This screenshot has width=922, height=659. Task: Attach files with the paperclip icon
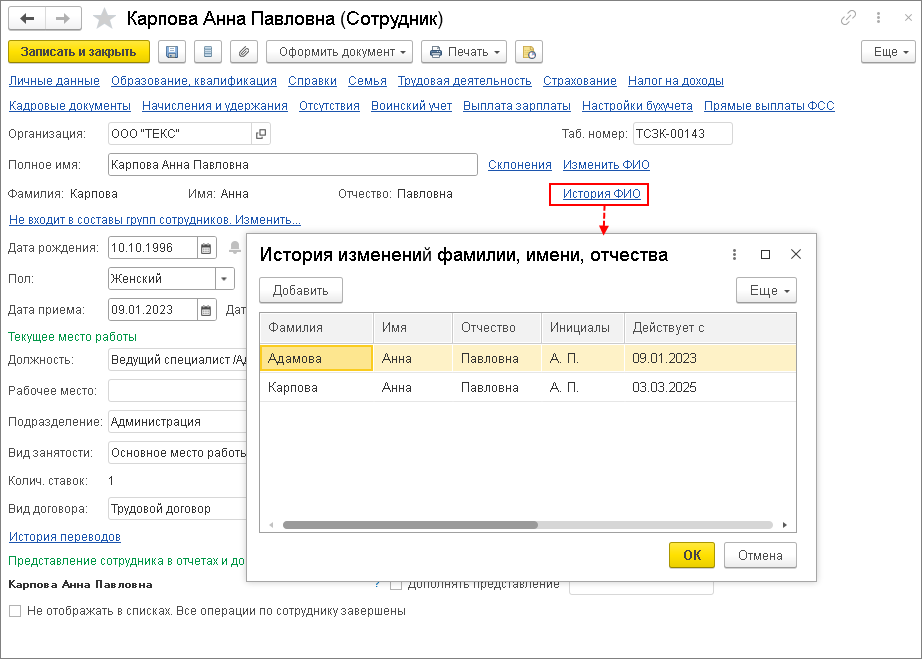coord(244,52)
